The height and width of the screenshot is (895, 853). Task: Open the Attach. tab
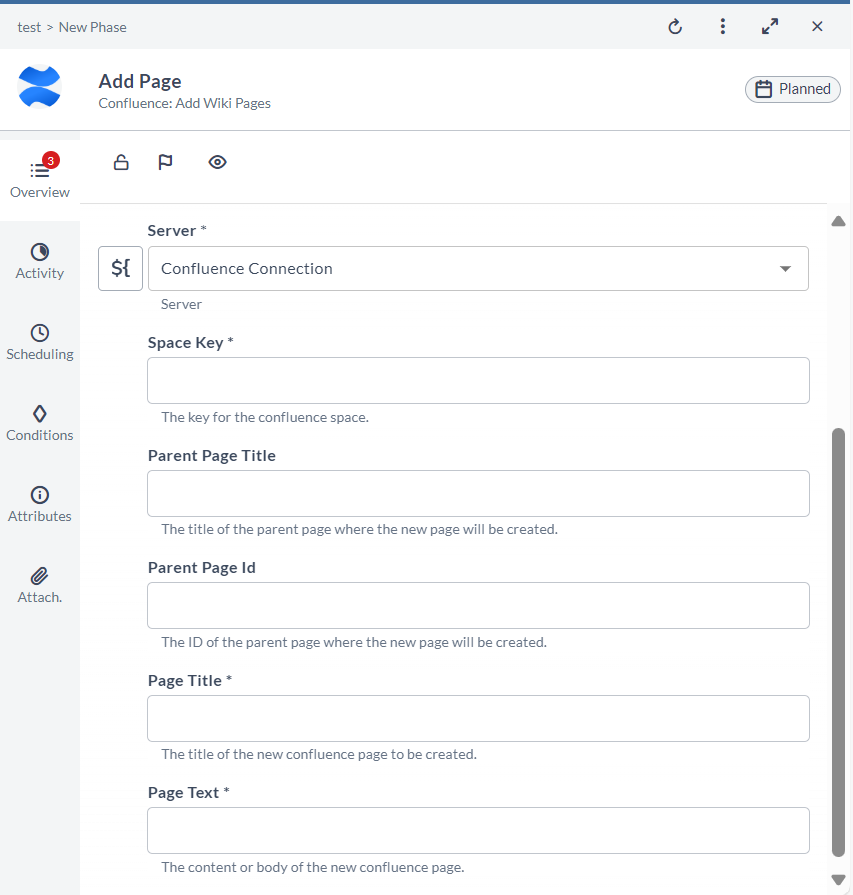click(40, 586)
